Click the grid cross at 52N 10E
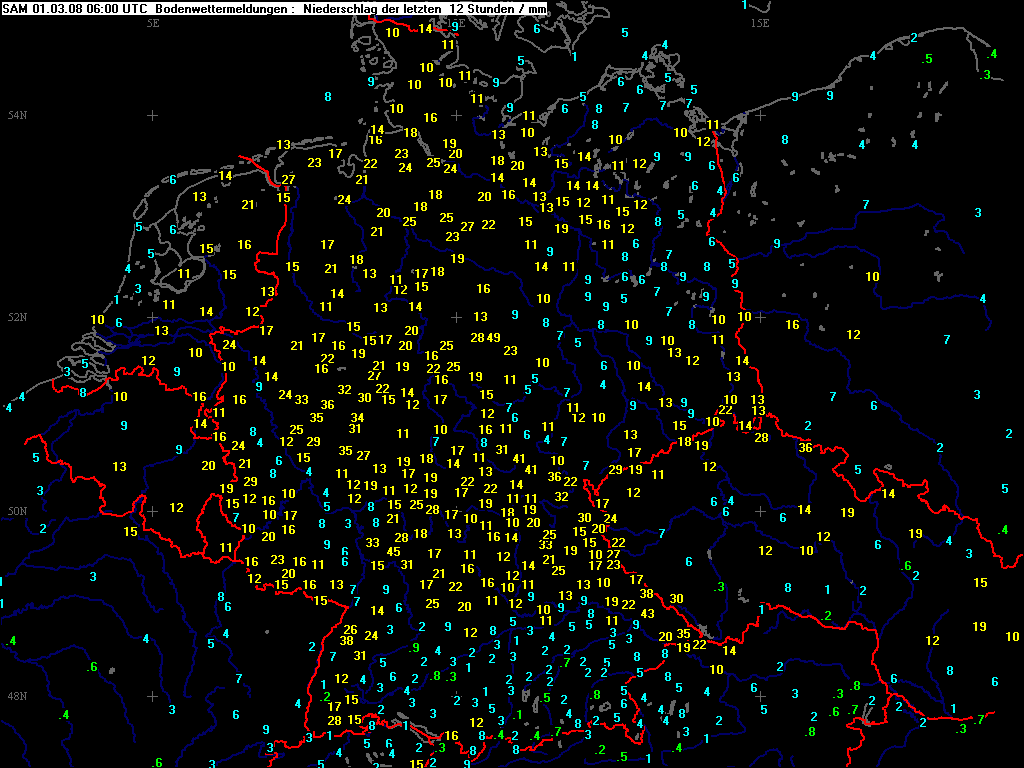Image resolution: width=1024 pixels, height=768 pixels. tap(456, 317)
